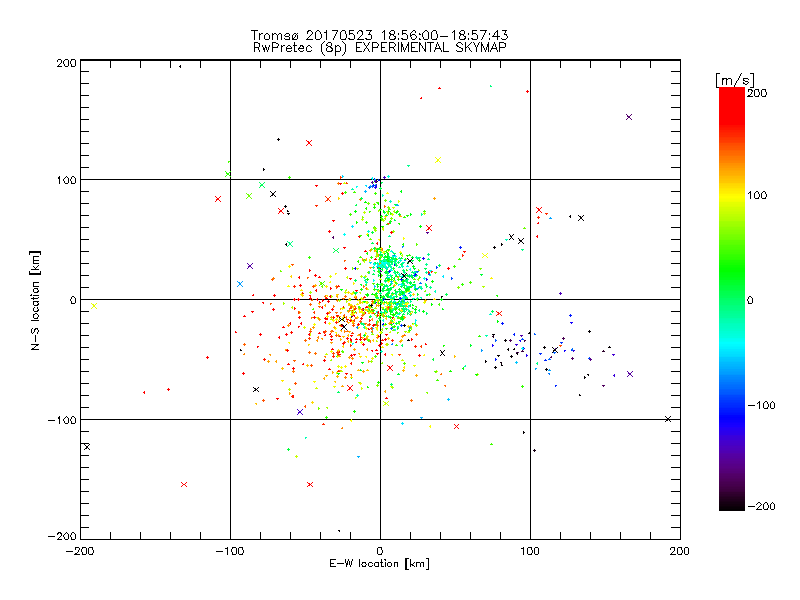
Task: Click the colorbar label '100'
Action: tap(757, 195)
